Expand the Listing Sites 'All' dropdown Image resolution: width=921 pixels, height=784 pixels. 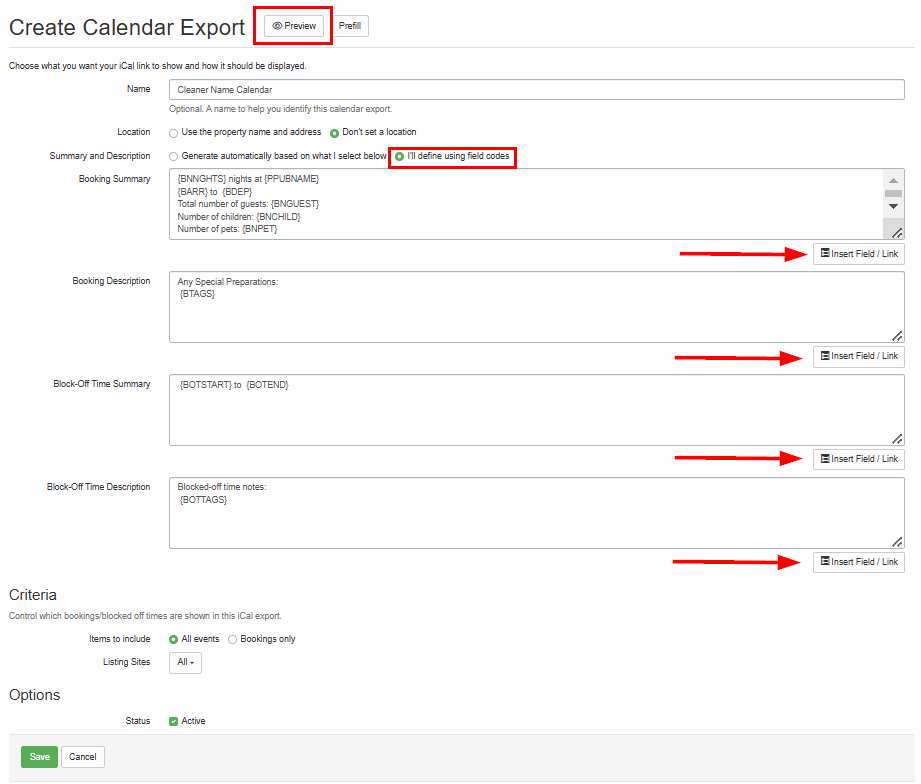point(185,662)
